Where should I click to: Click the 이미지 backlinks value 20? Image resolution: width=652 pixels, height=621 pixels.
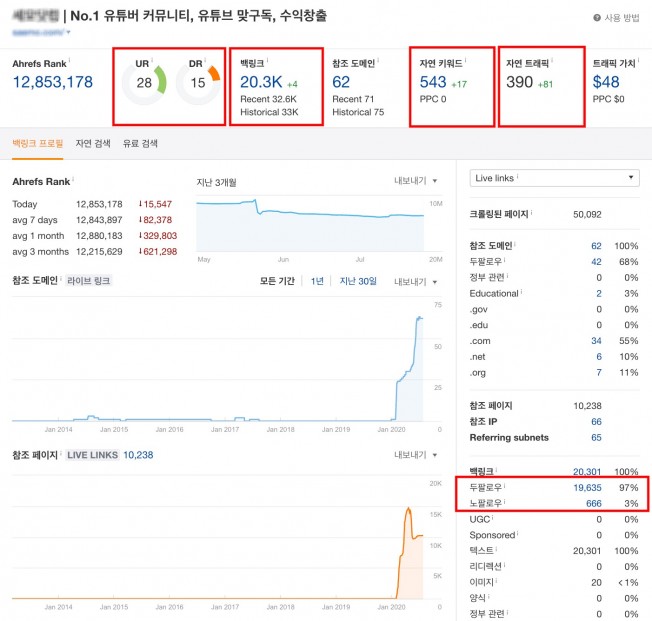pos(596,582)
